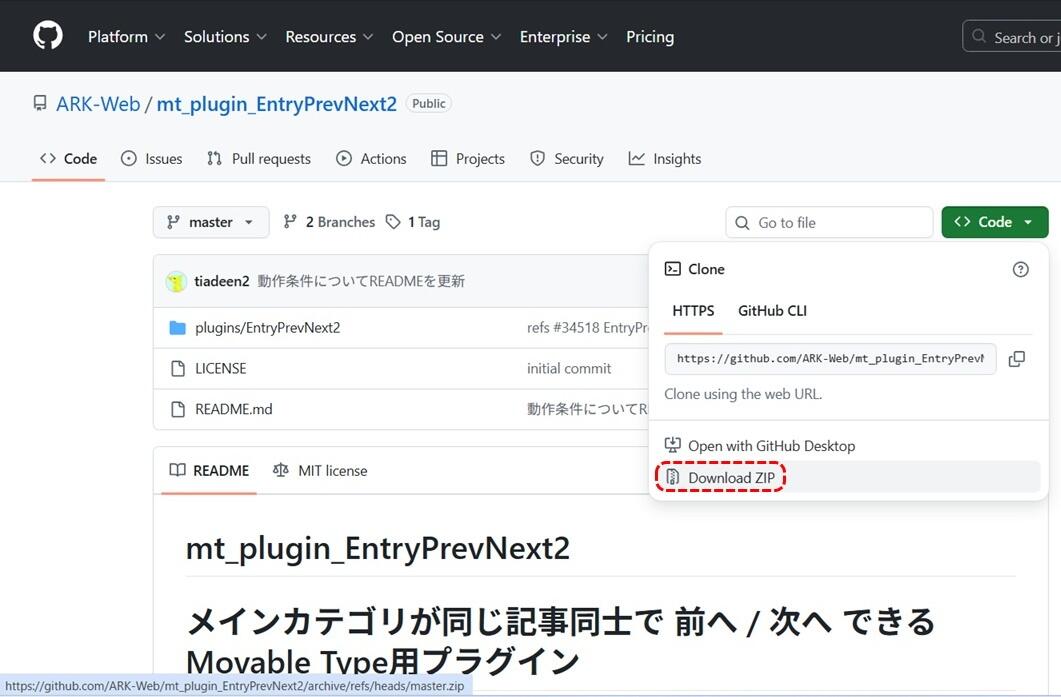1061x697 pixels.
Task: Copy the clone URL using the copy icon
Action: coord(1016,358)
